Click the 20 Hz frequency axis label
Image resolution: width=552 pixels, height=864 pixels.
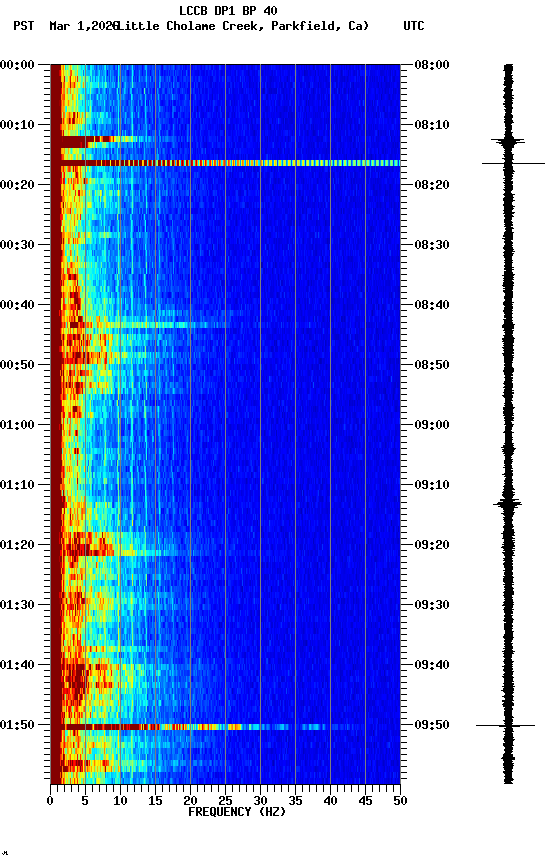tap(190, 801)
